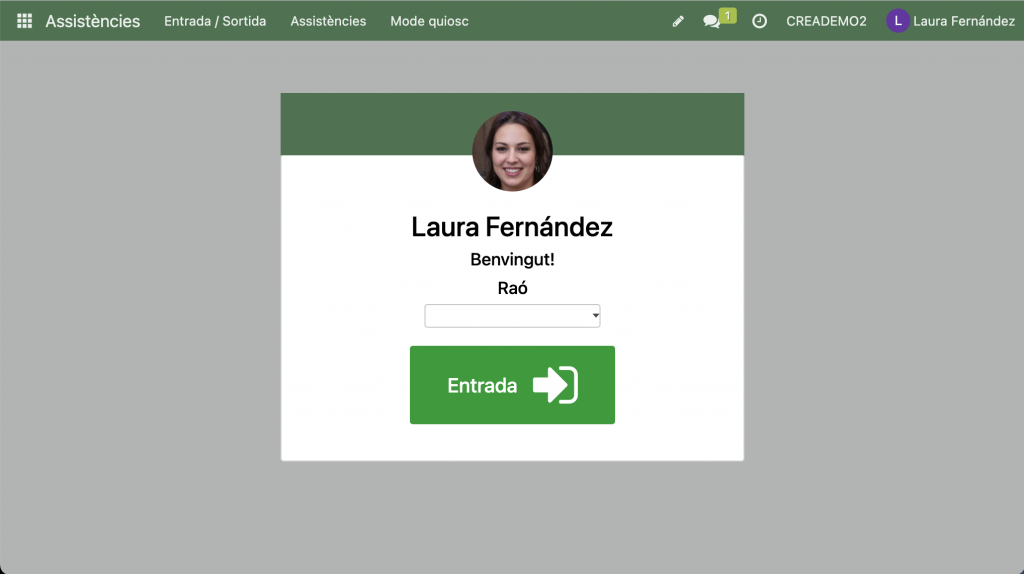Click the pencil edit icon
This screenshot has width=1024, height=574.
tap(678, 21)
